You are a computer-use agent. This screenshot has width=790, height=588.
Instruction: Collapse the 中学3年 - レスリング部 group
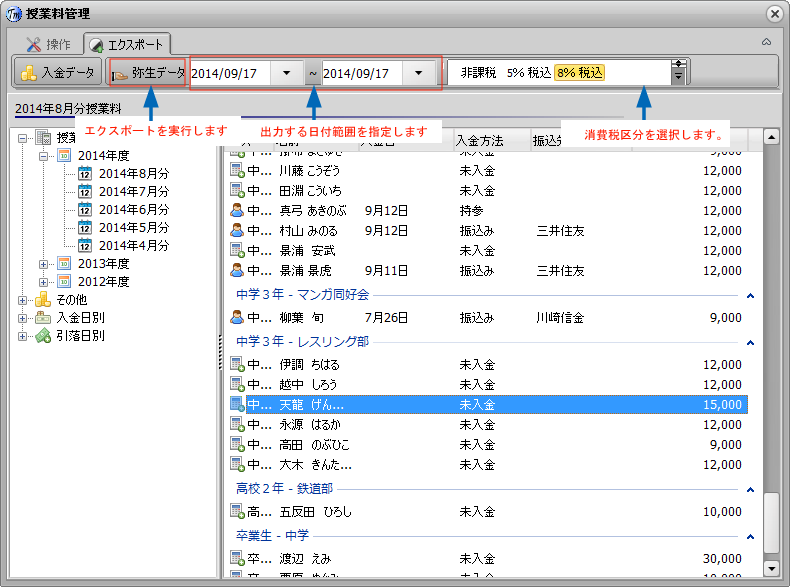pos(750,343)
